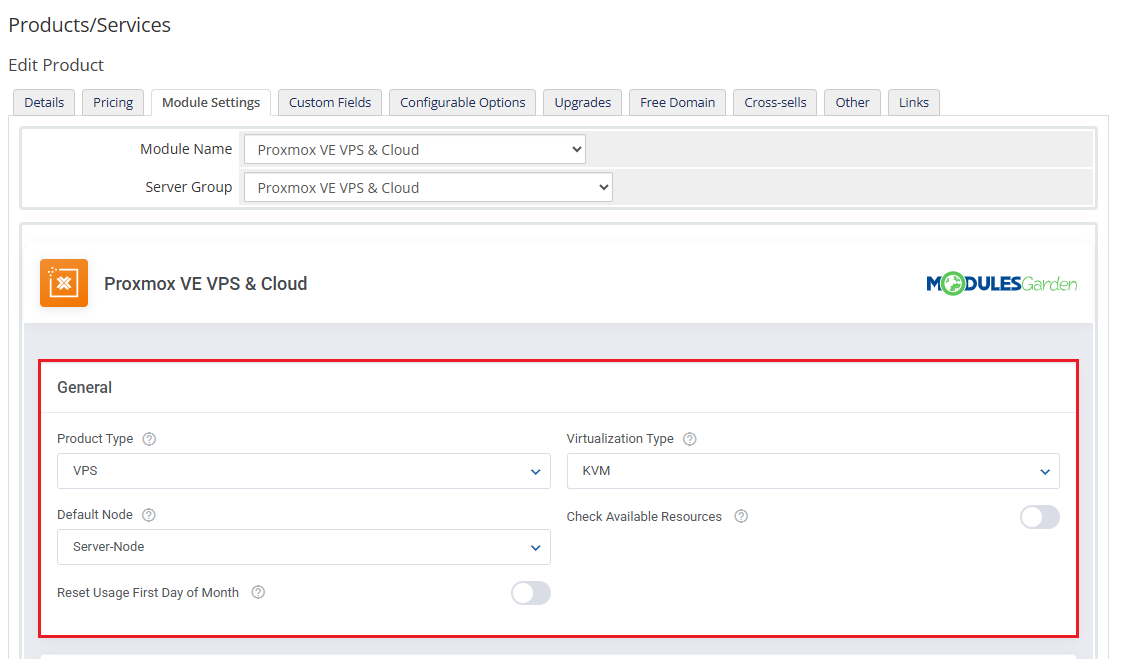Viewport: 1121px width, 659px height.
Task: Open the Module Name dropdown
Action: 415,149
